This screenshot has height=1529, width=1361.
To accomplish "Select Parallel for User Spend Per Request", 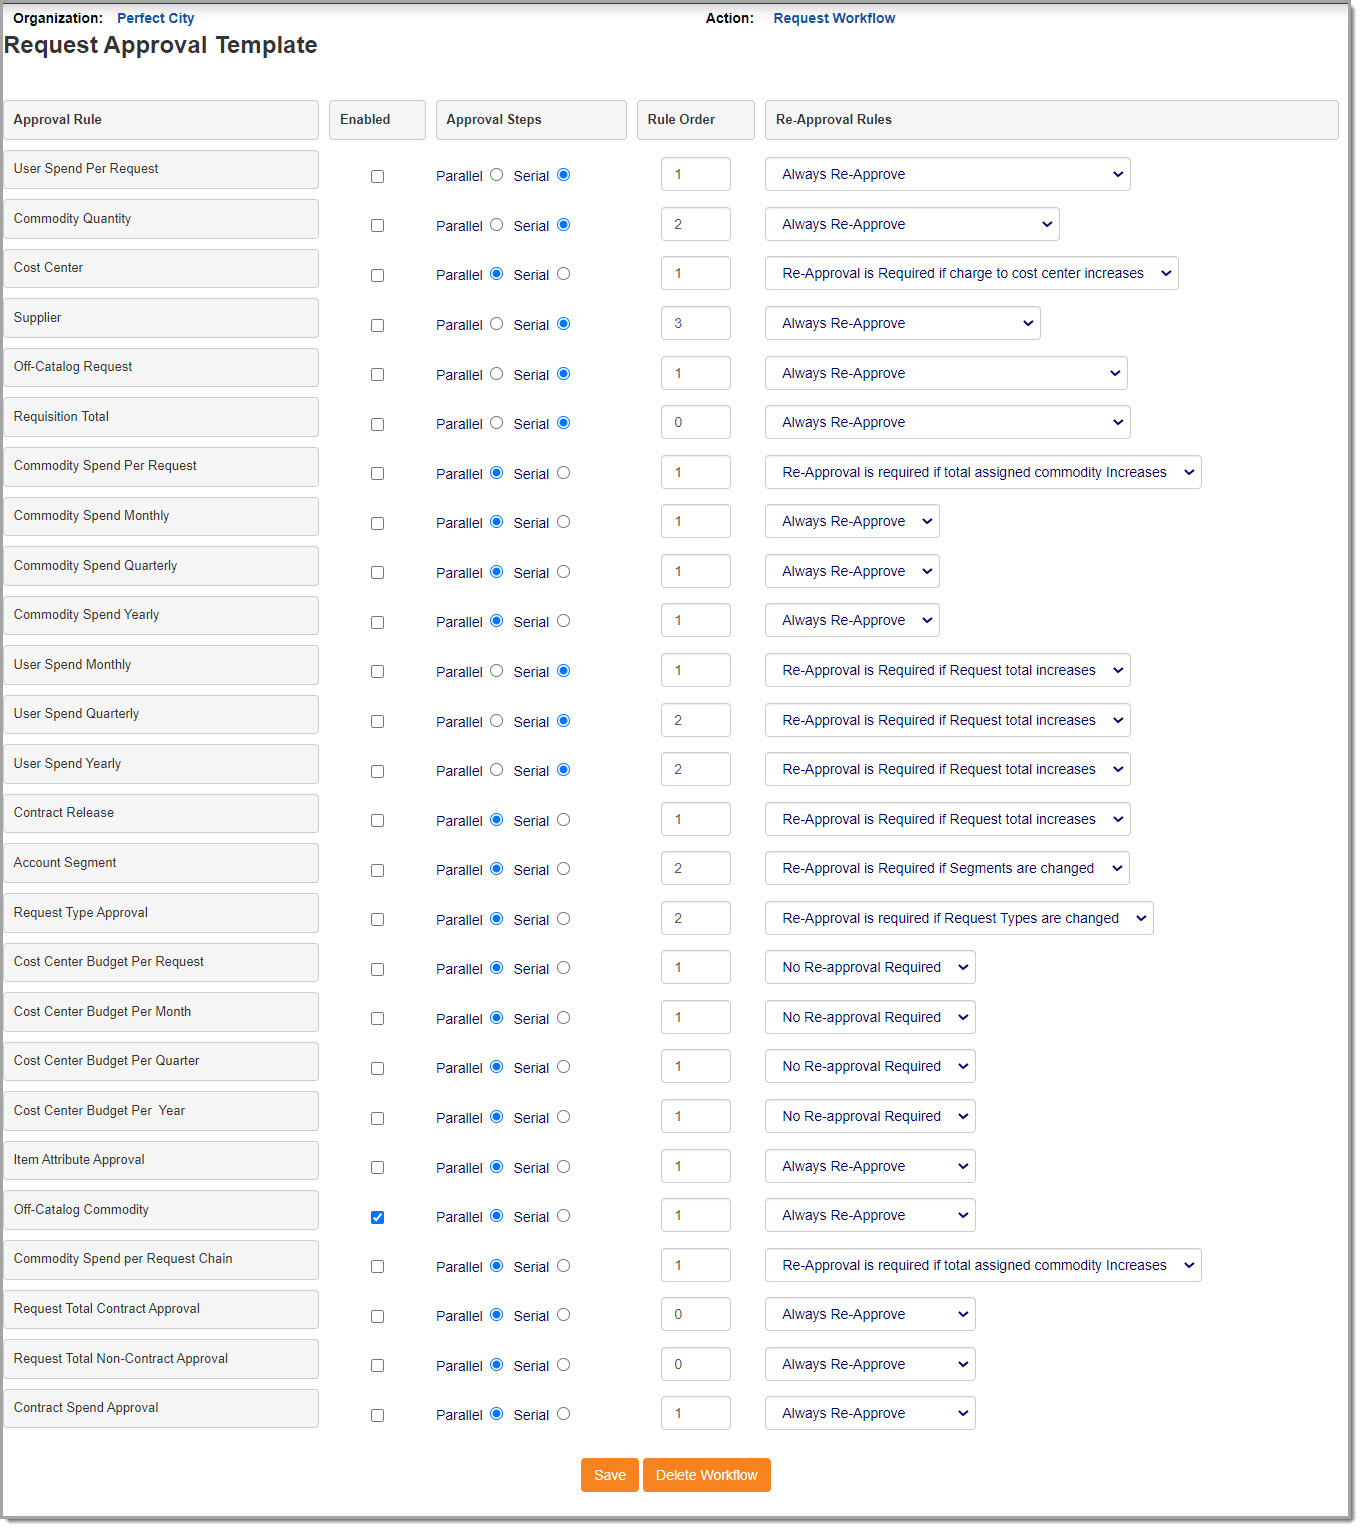I will pyautogui.click(x=497, y=174).
